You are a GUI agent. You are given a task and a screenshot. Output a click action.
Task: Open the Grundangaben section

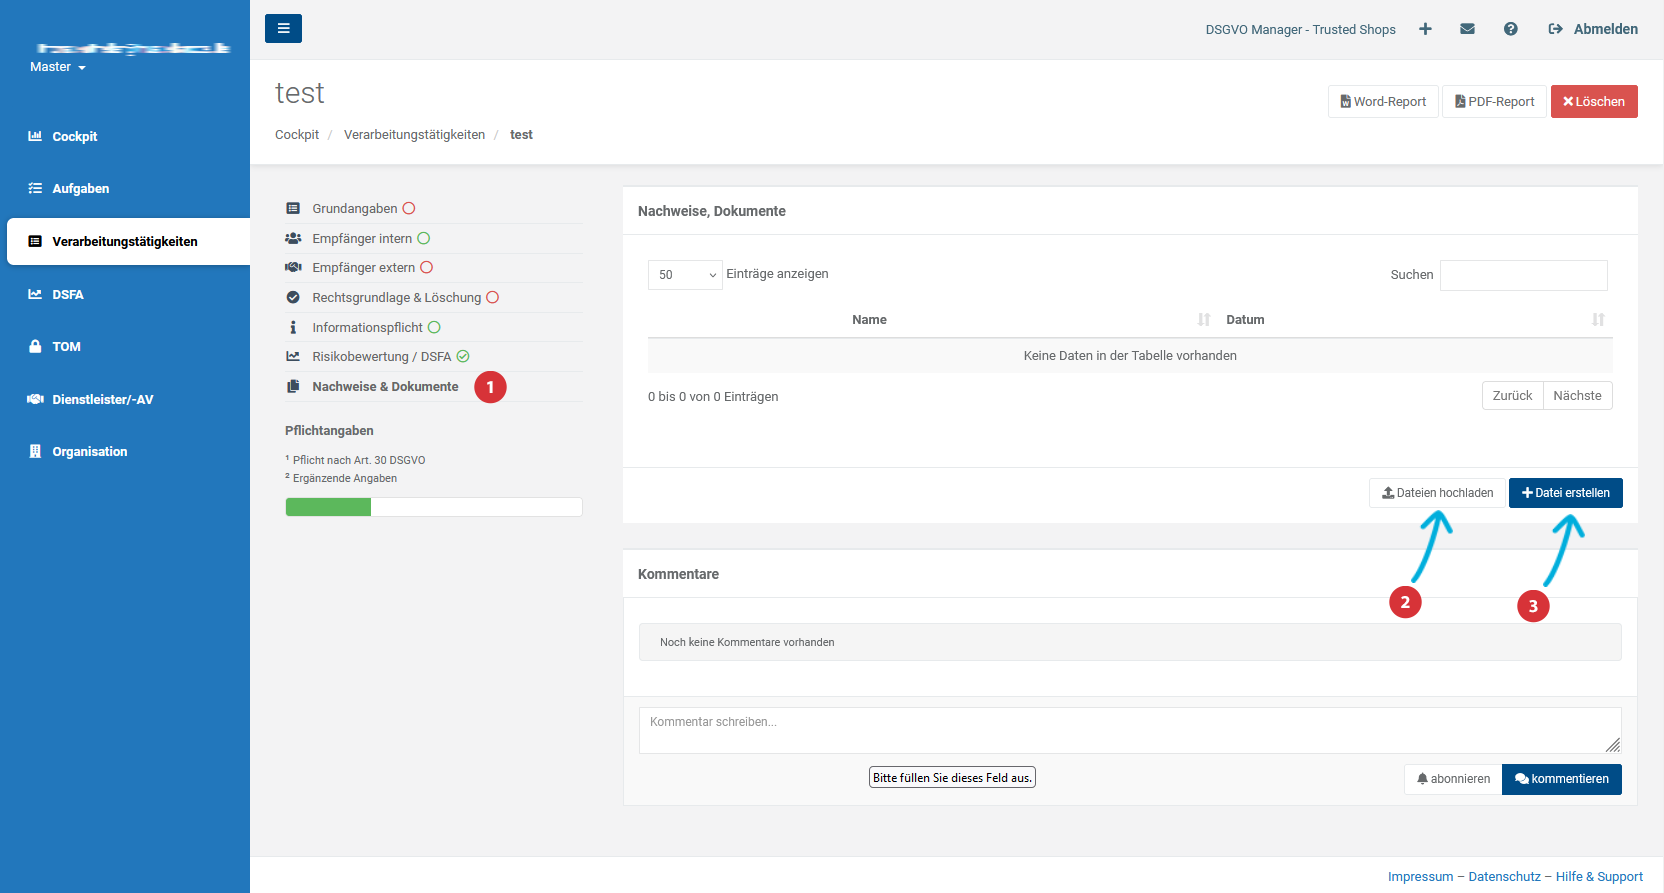coord(354,209)
